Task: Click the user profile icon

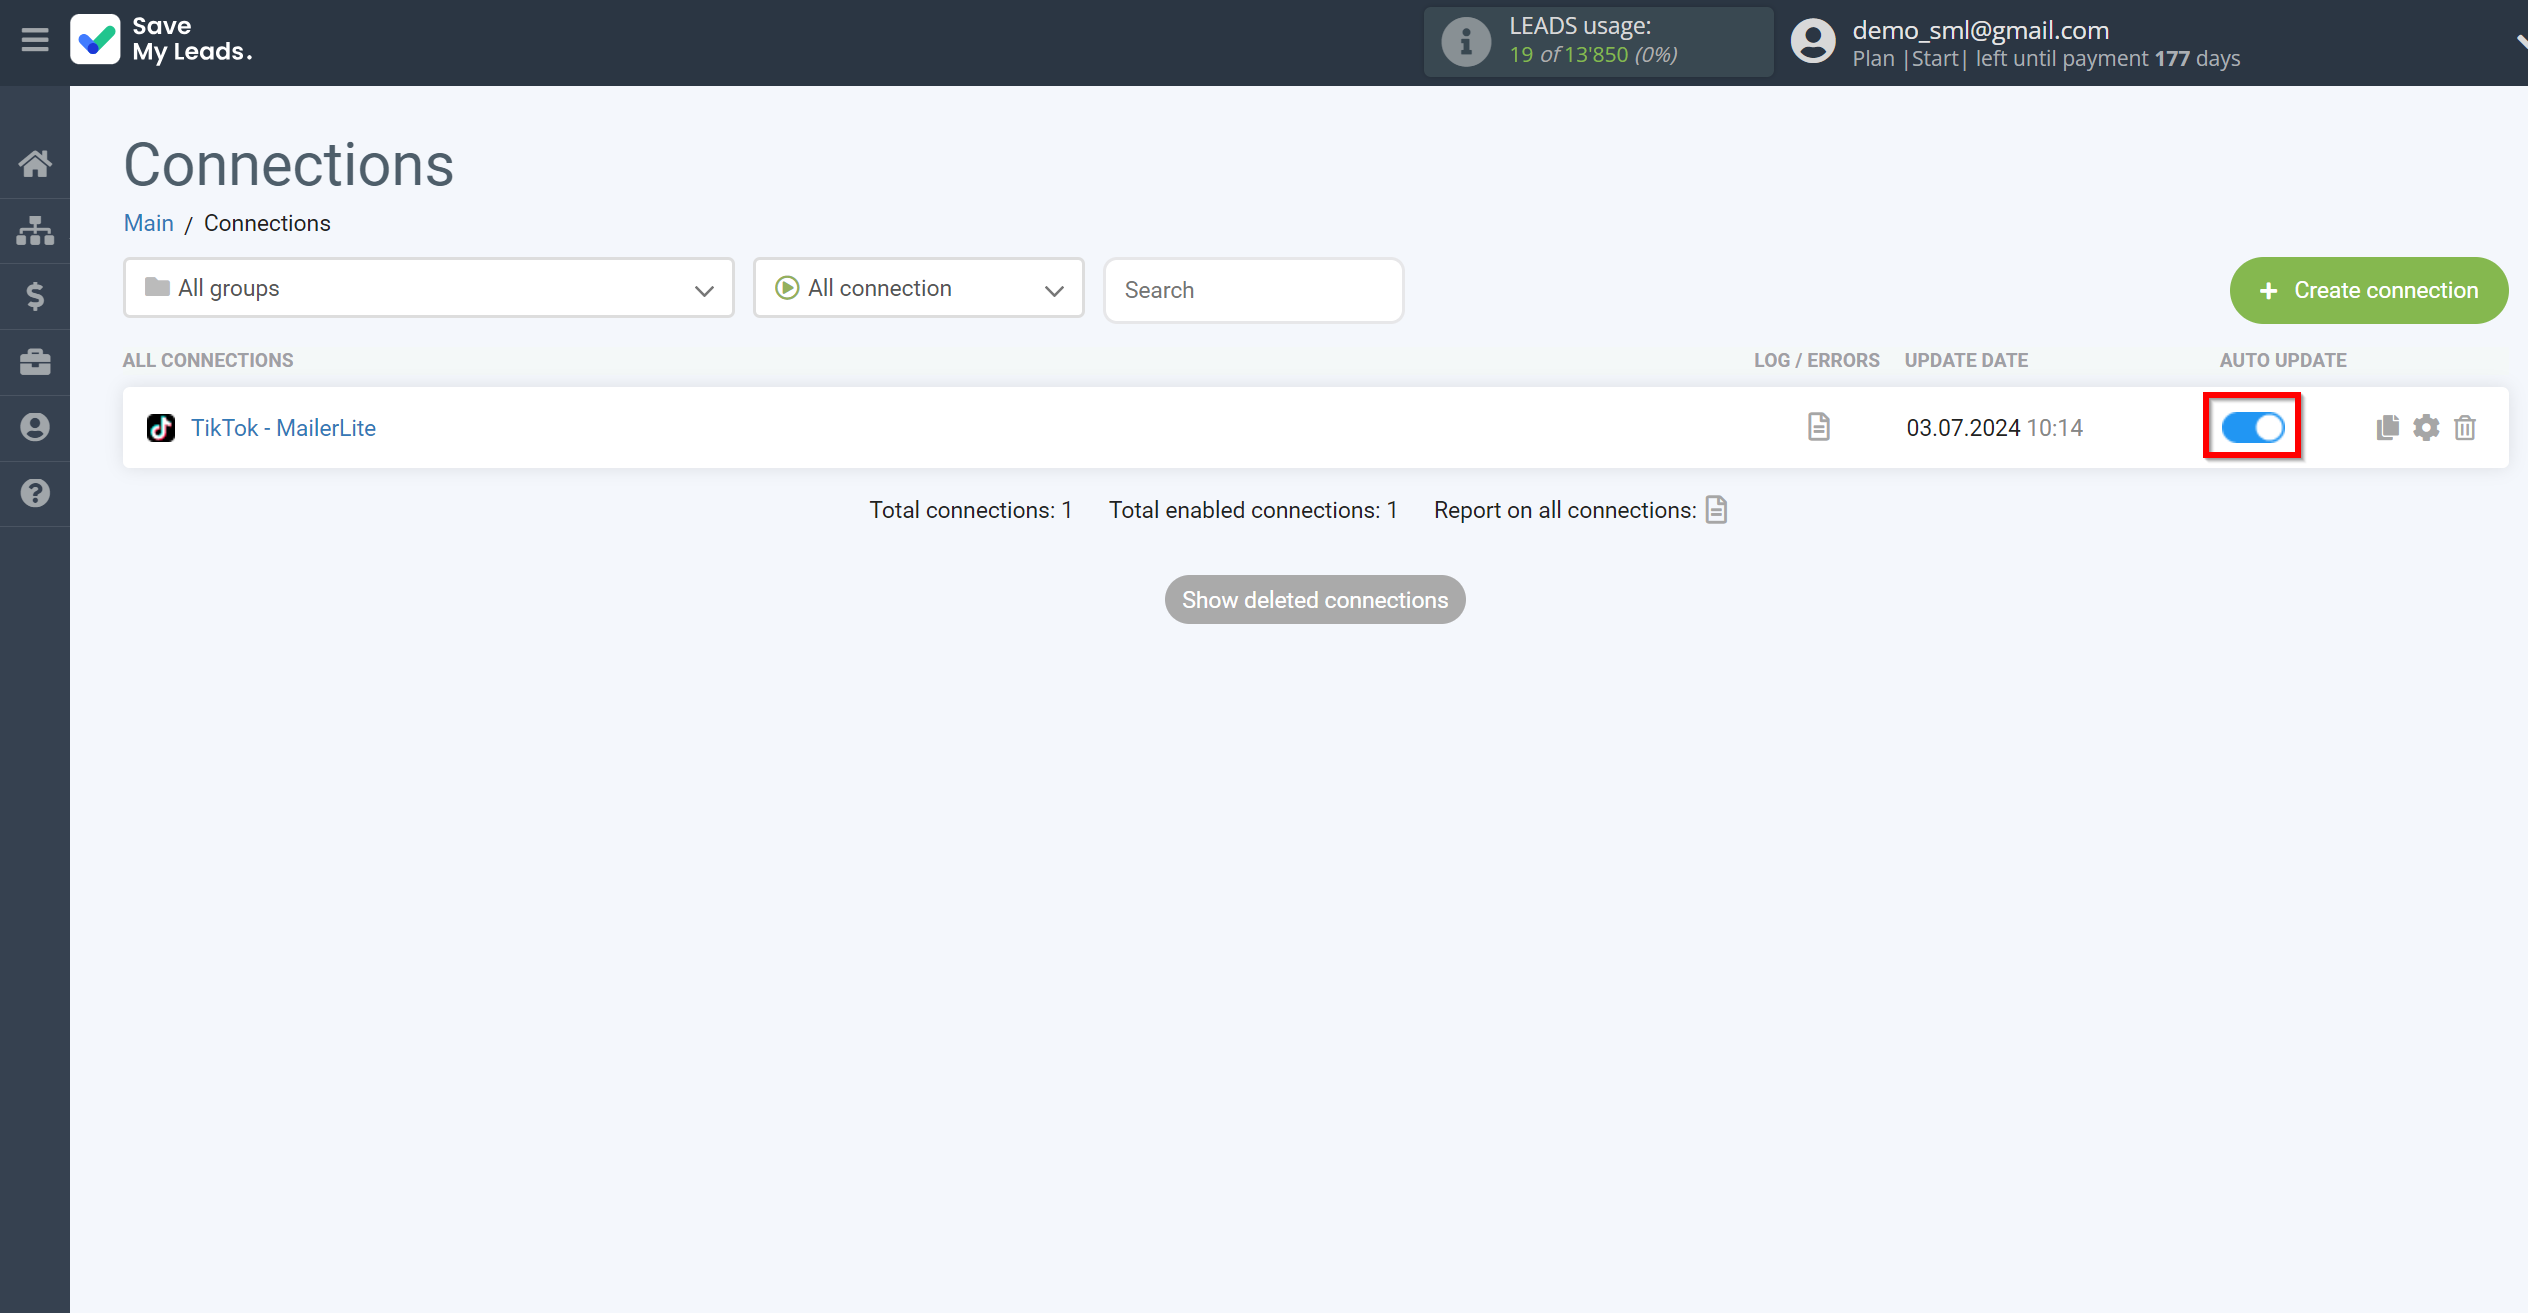Action: 1812,42
